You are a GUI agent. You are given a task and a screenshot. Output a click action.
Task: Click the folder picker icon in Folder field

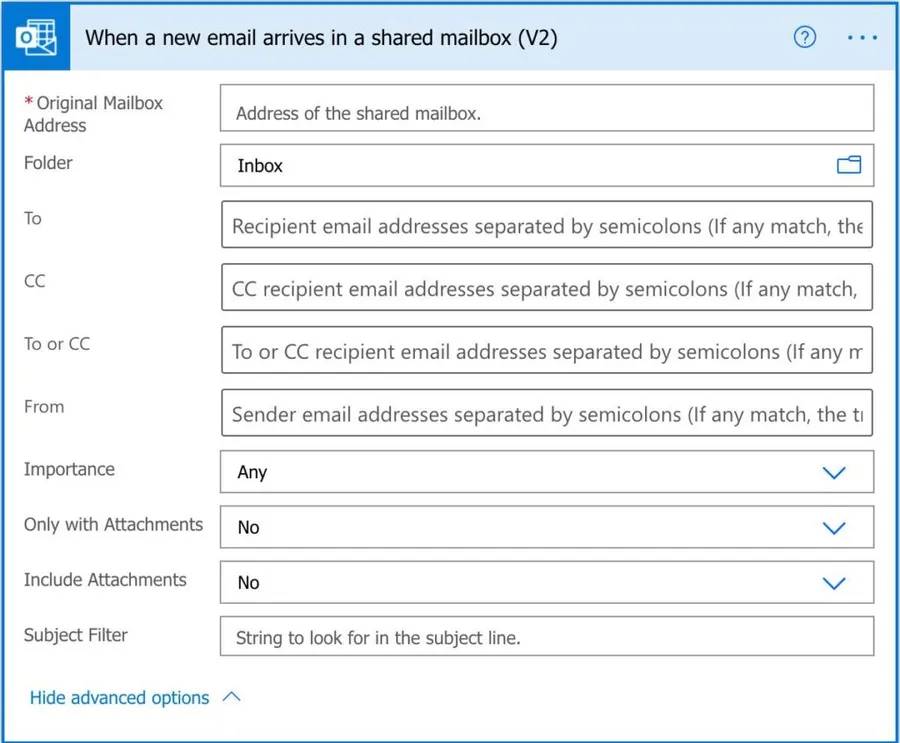tap(848, 166)
